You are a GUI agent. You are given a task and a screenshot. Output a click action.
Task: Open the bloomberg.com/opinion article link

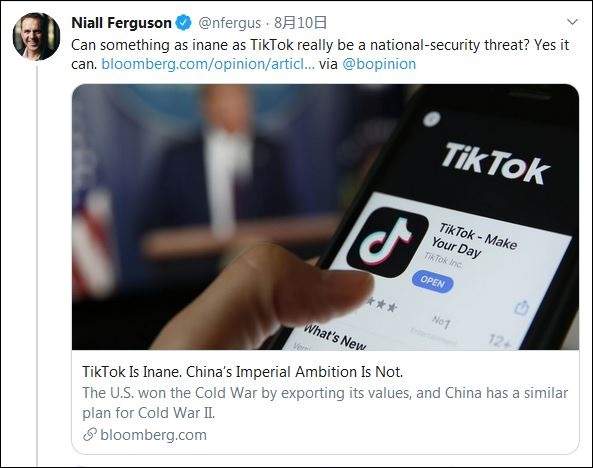pos(208,64)
